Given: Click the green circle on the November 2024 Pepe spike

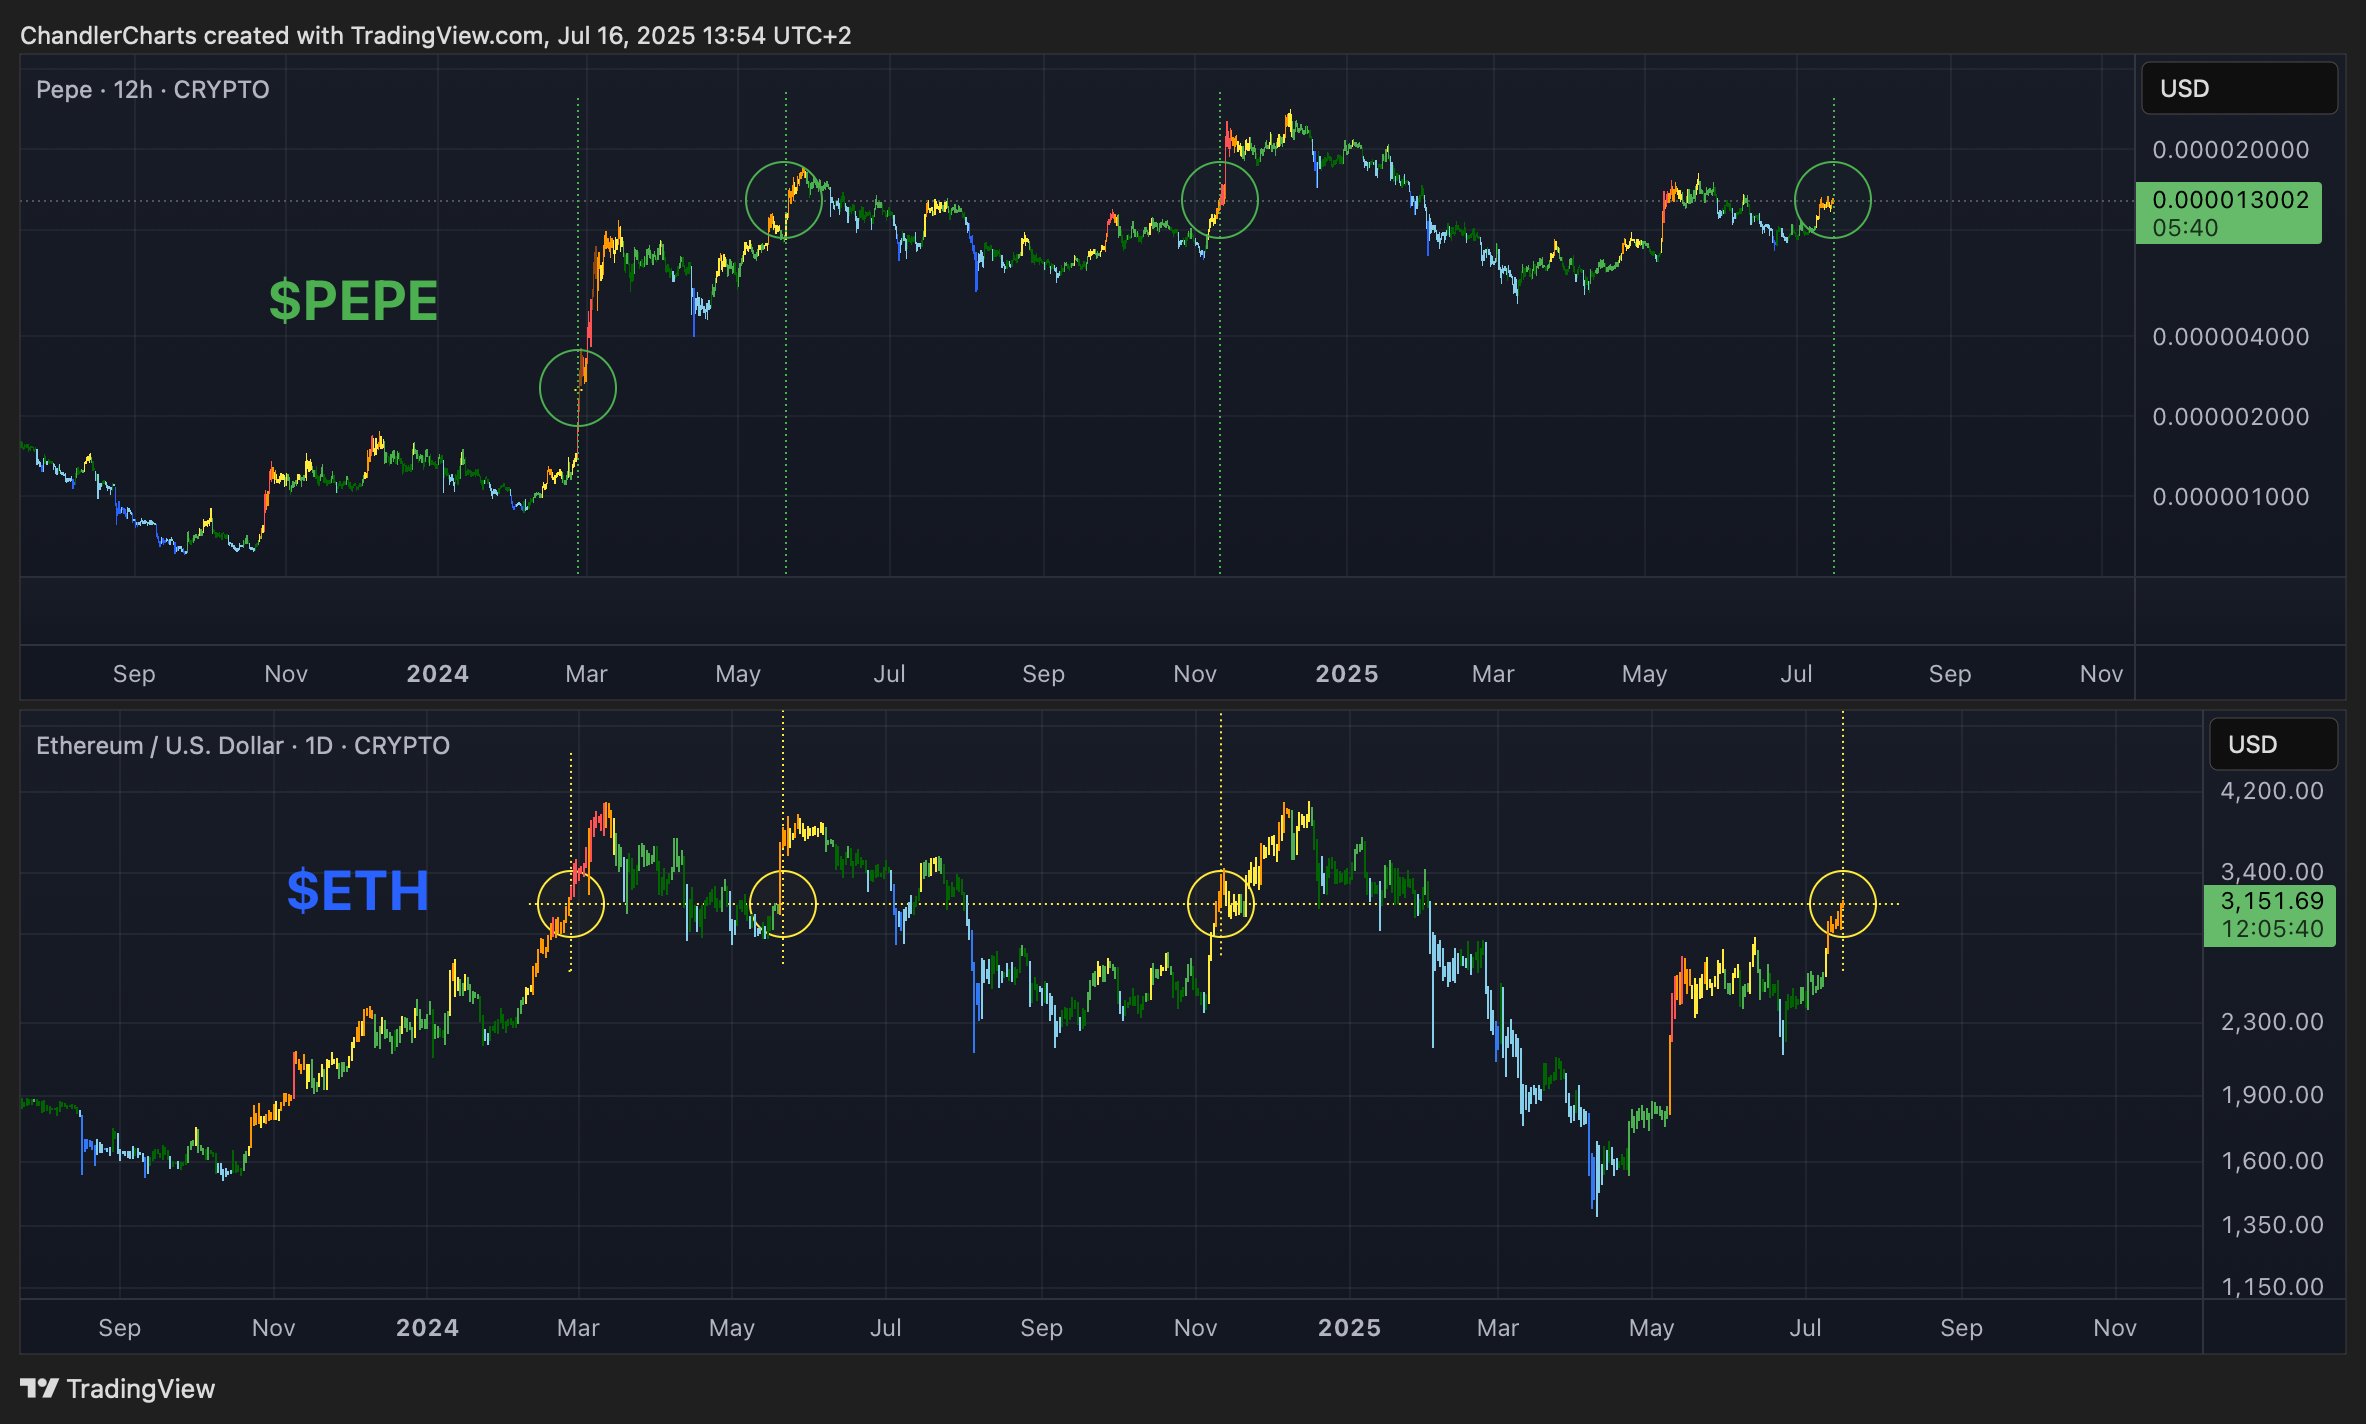Looking at the screenshot, I should [x=1220, y=199].
